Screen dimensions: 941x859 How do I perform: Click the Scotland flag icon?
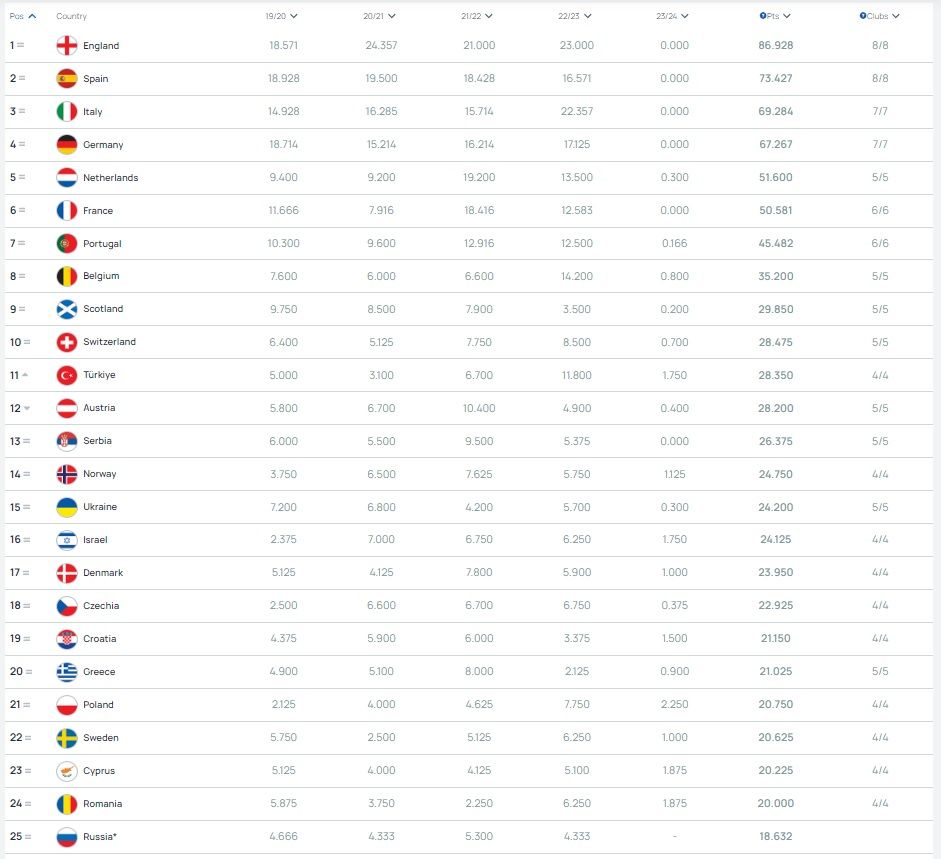(67, 309)
